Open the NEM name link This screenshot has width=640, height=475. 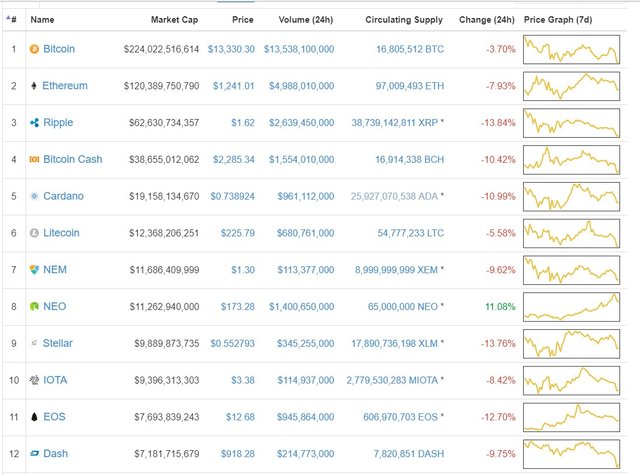55,270
